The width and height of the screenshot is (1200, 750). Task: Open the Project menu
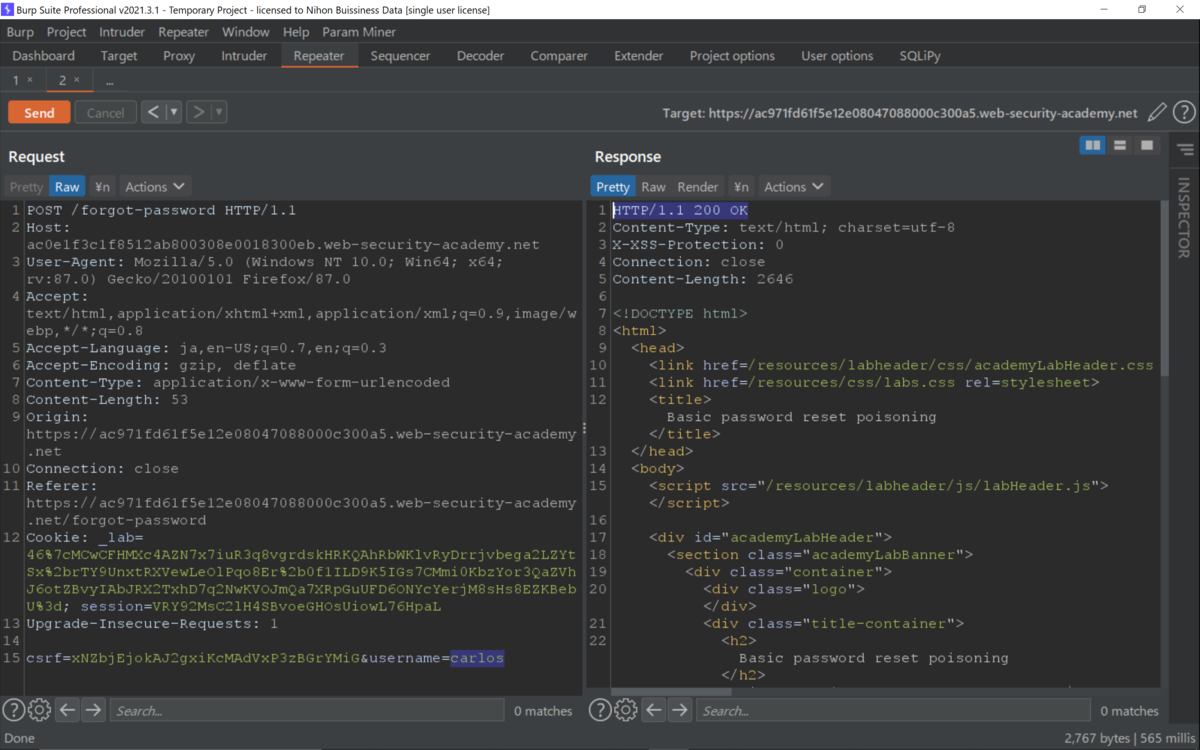(x=67, y=32)
